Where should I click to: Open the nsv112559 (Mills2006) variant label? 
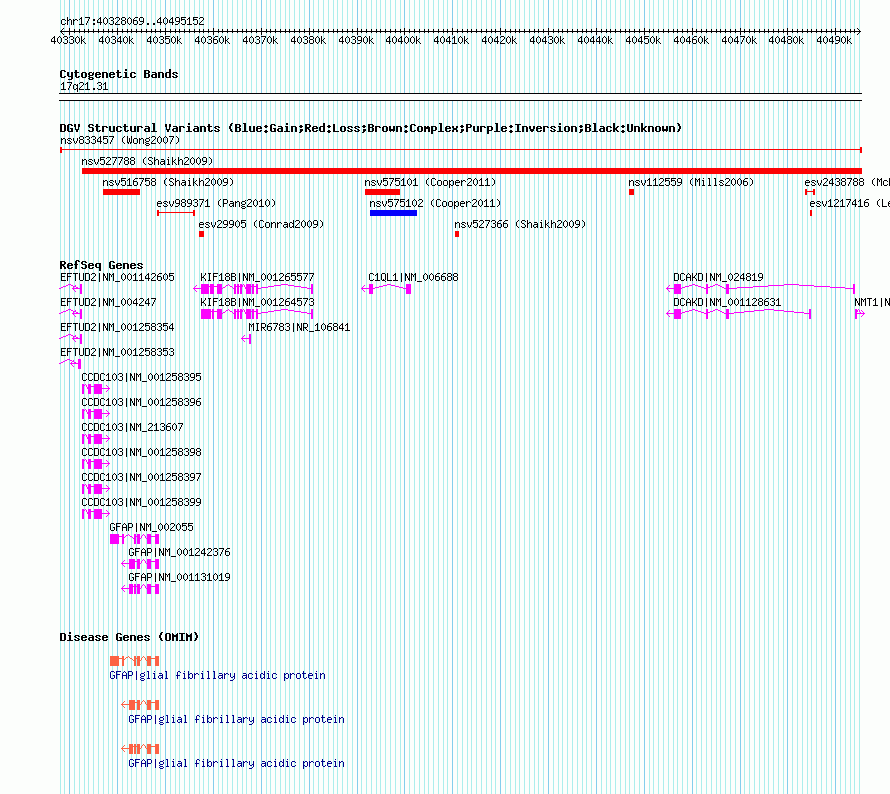tap(691, 182)
